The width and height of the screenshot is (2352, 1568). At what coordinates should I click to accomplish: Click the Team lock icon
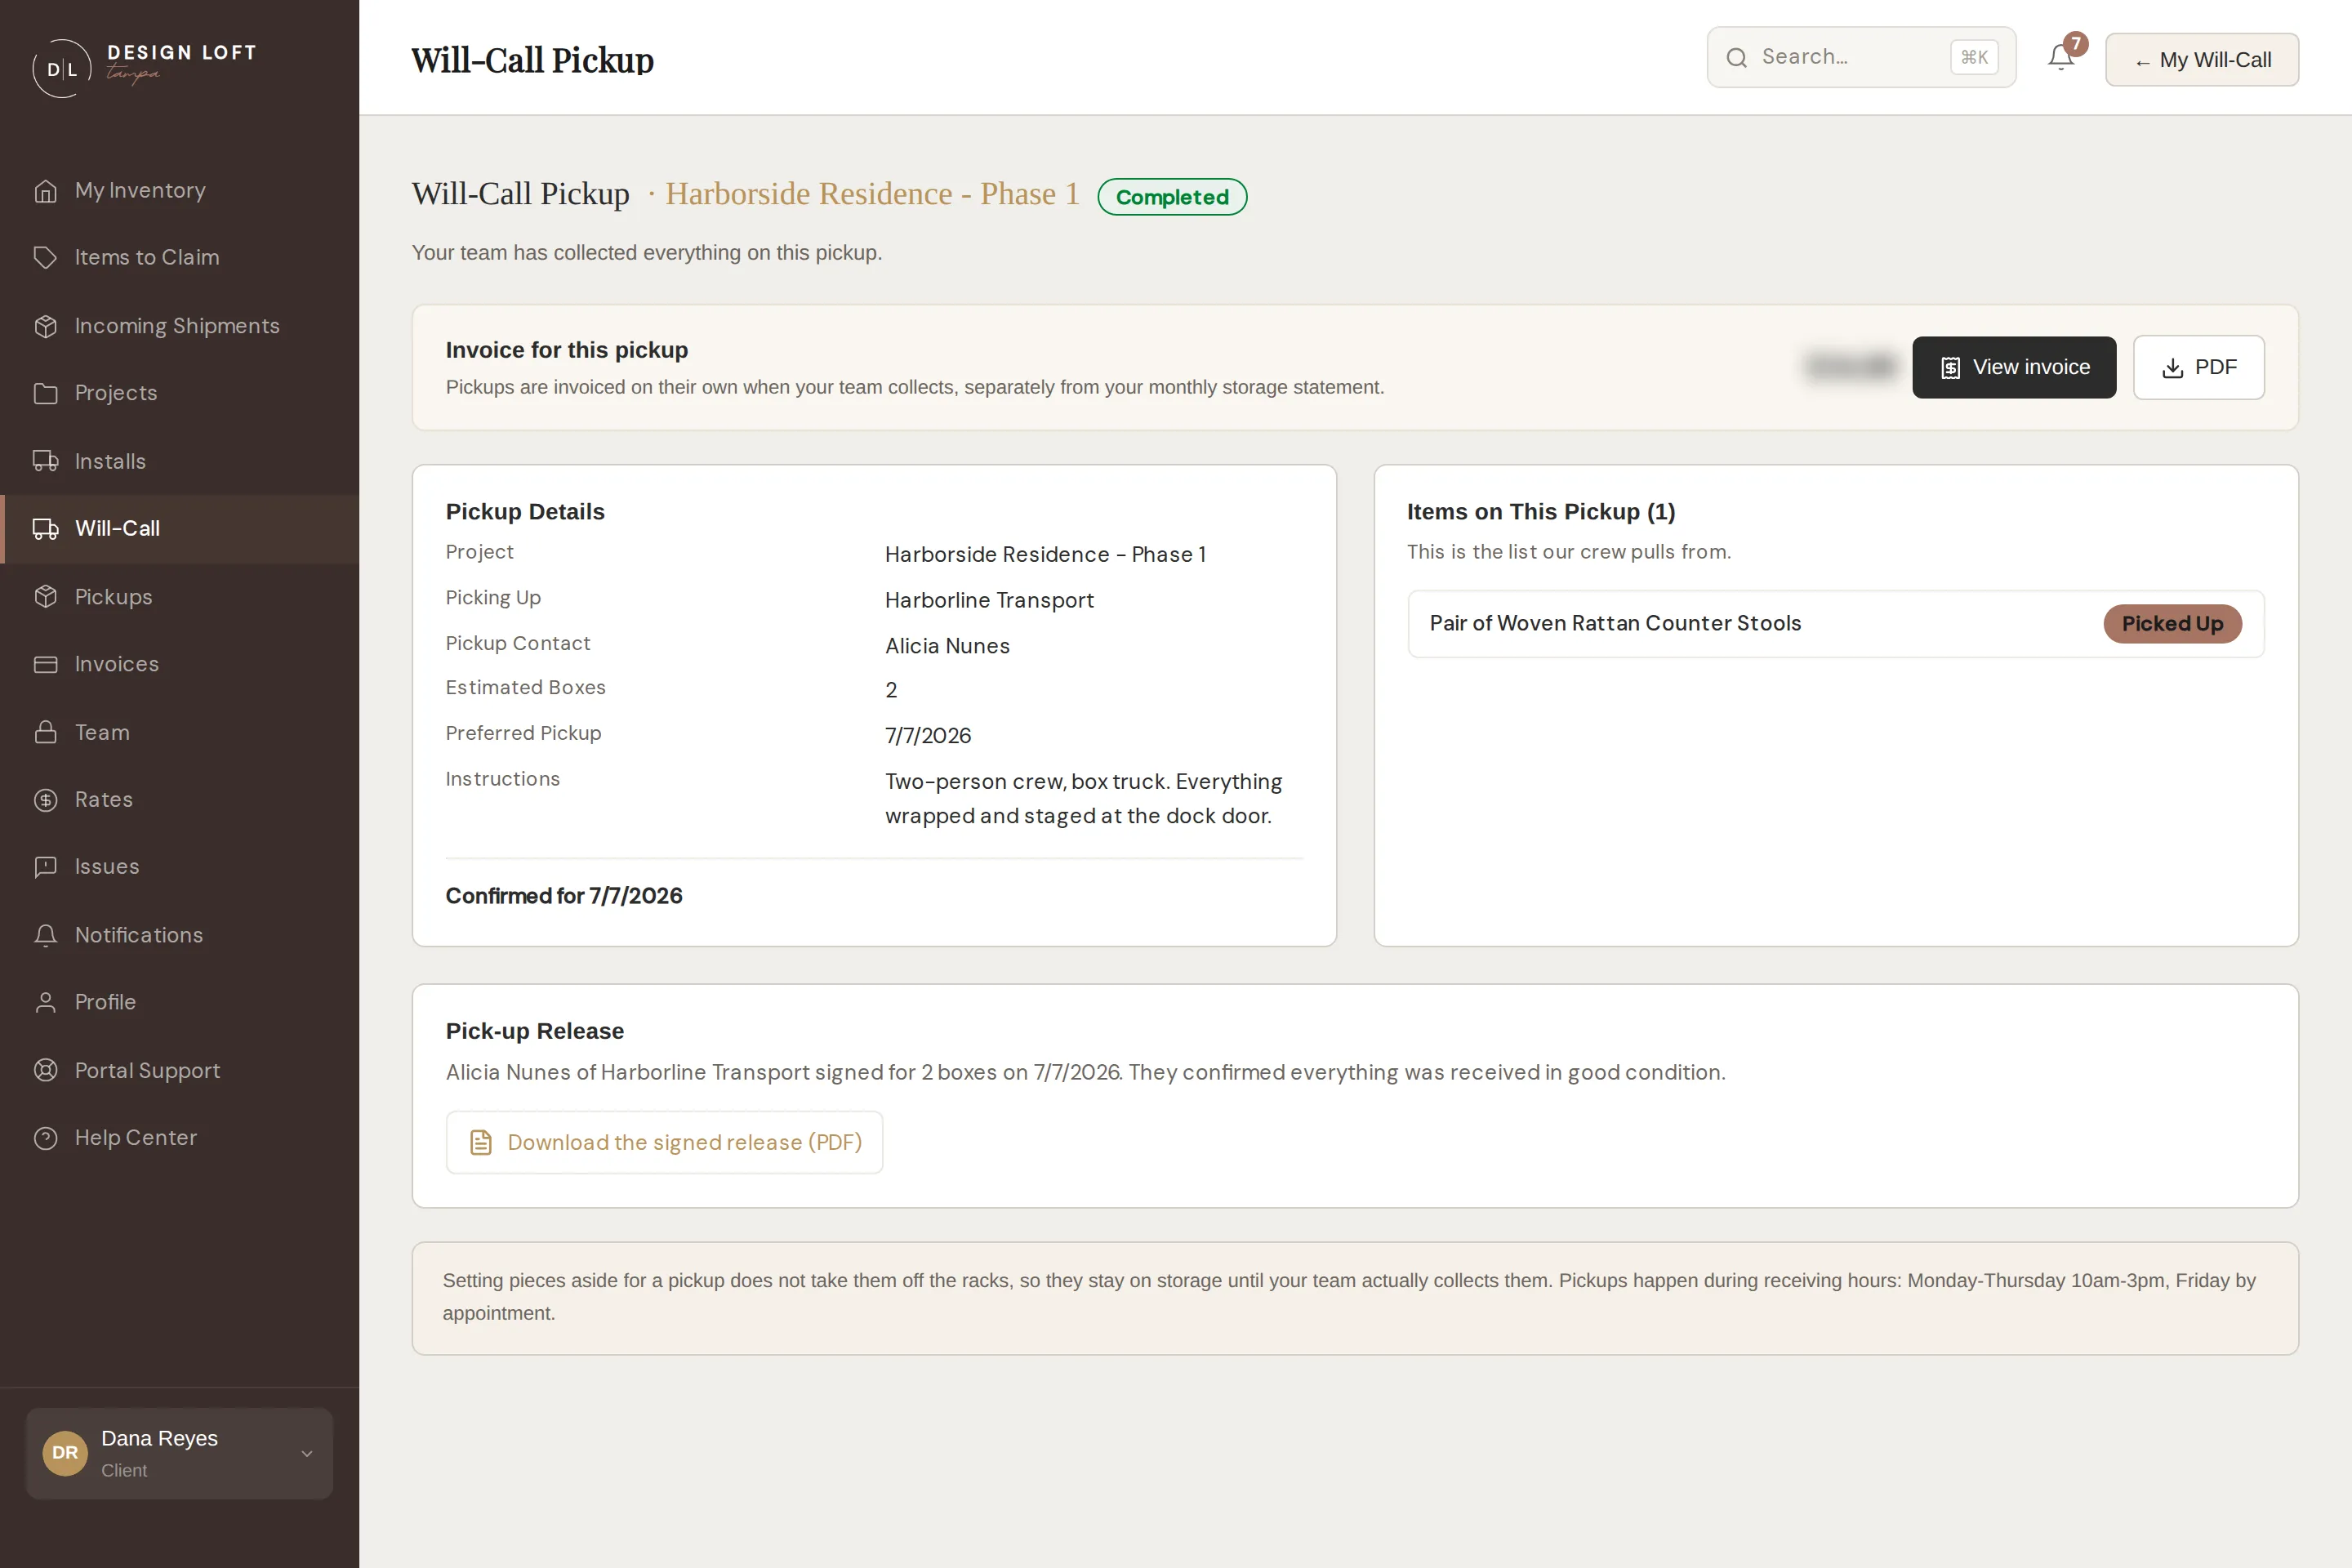click(45, 732)
